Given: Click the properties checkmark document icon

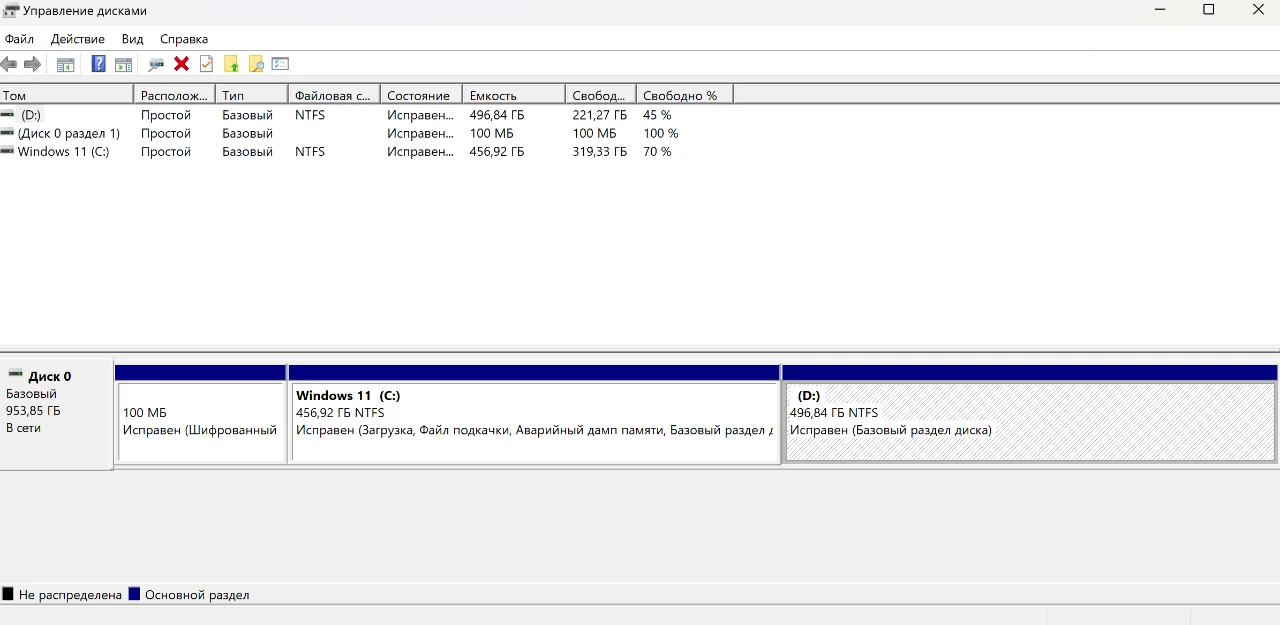Looking at the screenshot, I should [206, 64].
